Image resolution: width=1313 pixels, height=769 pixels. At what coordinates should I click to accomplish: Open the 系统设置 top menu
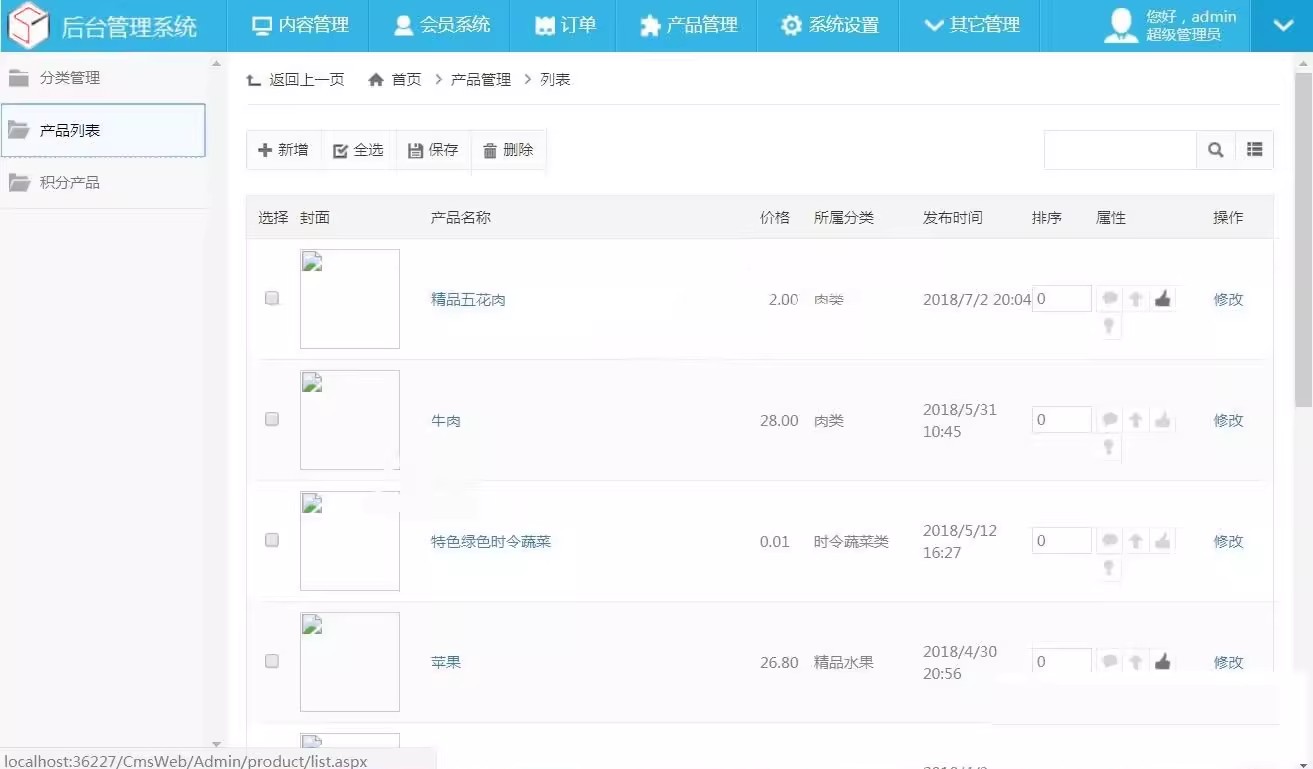click(x=829, y=26)
